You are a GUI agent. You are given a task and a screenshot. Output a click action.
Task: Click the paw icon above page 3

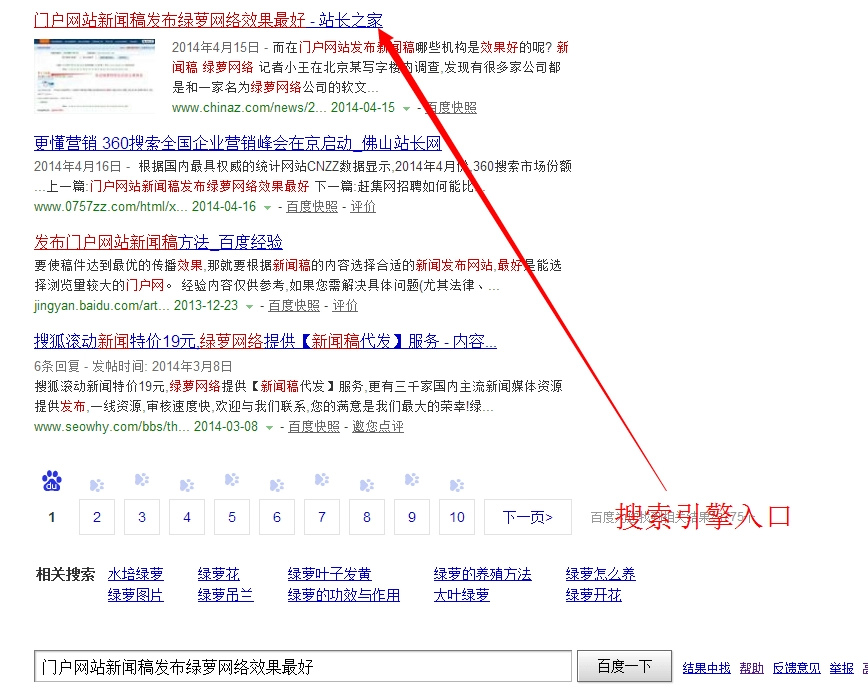(142, 479)
